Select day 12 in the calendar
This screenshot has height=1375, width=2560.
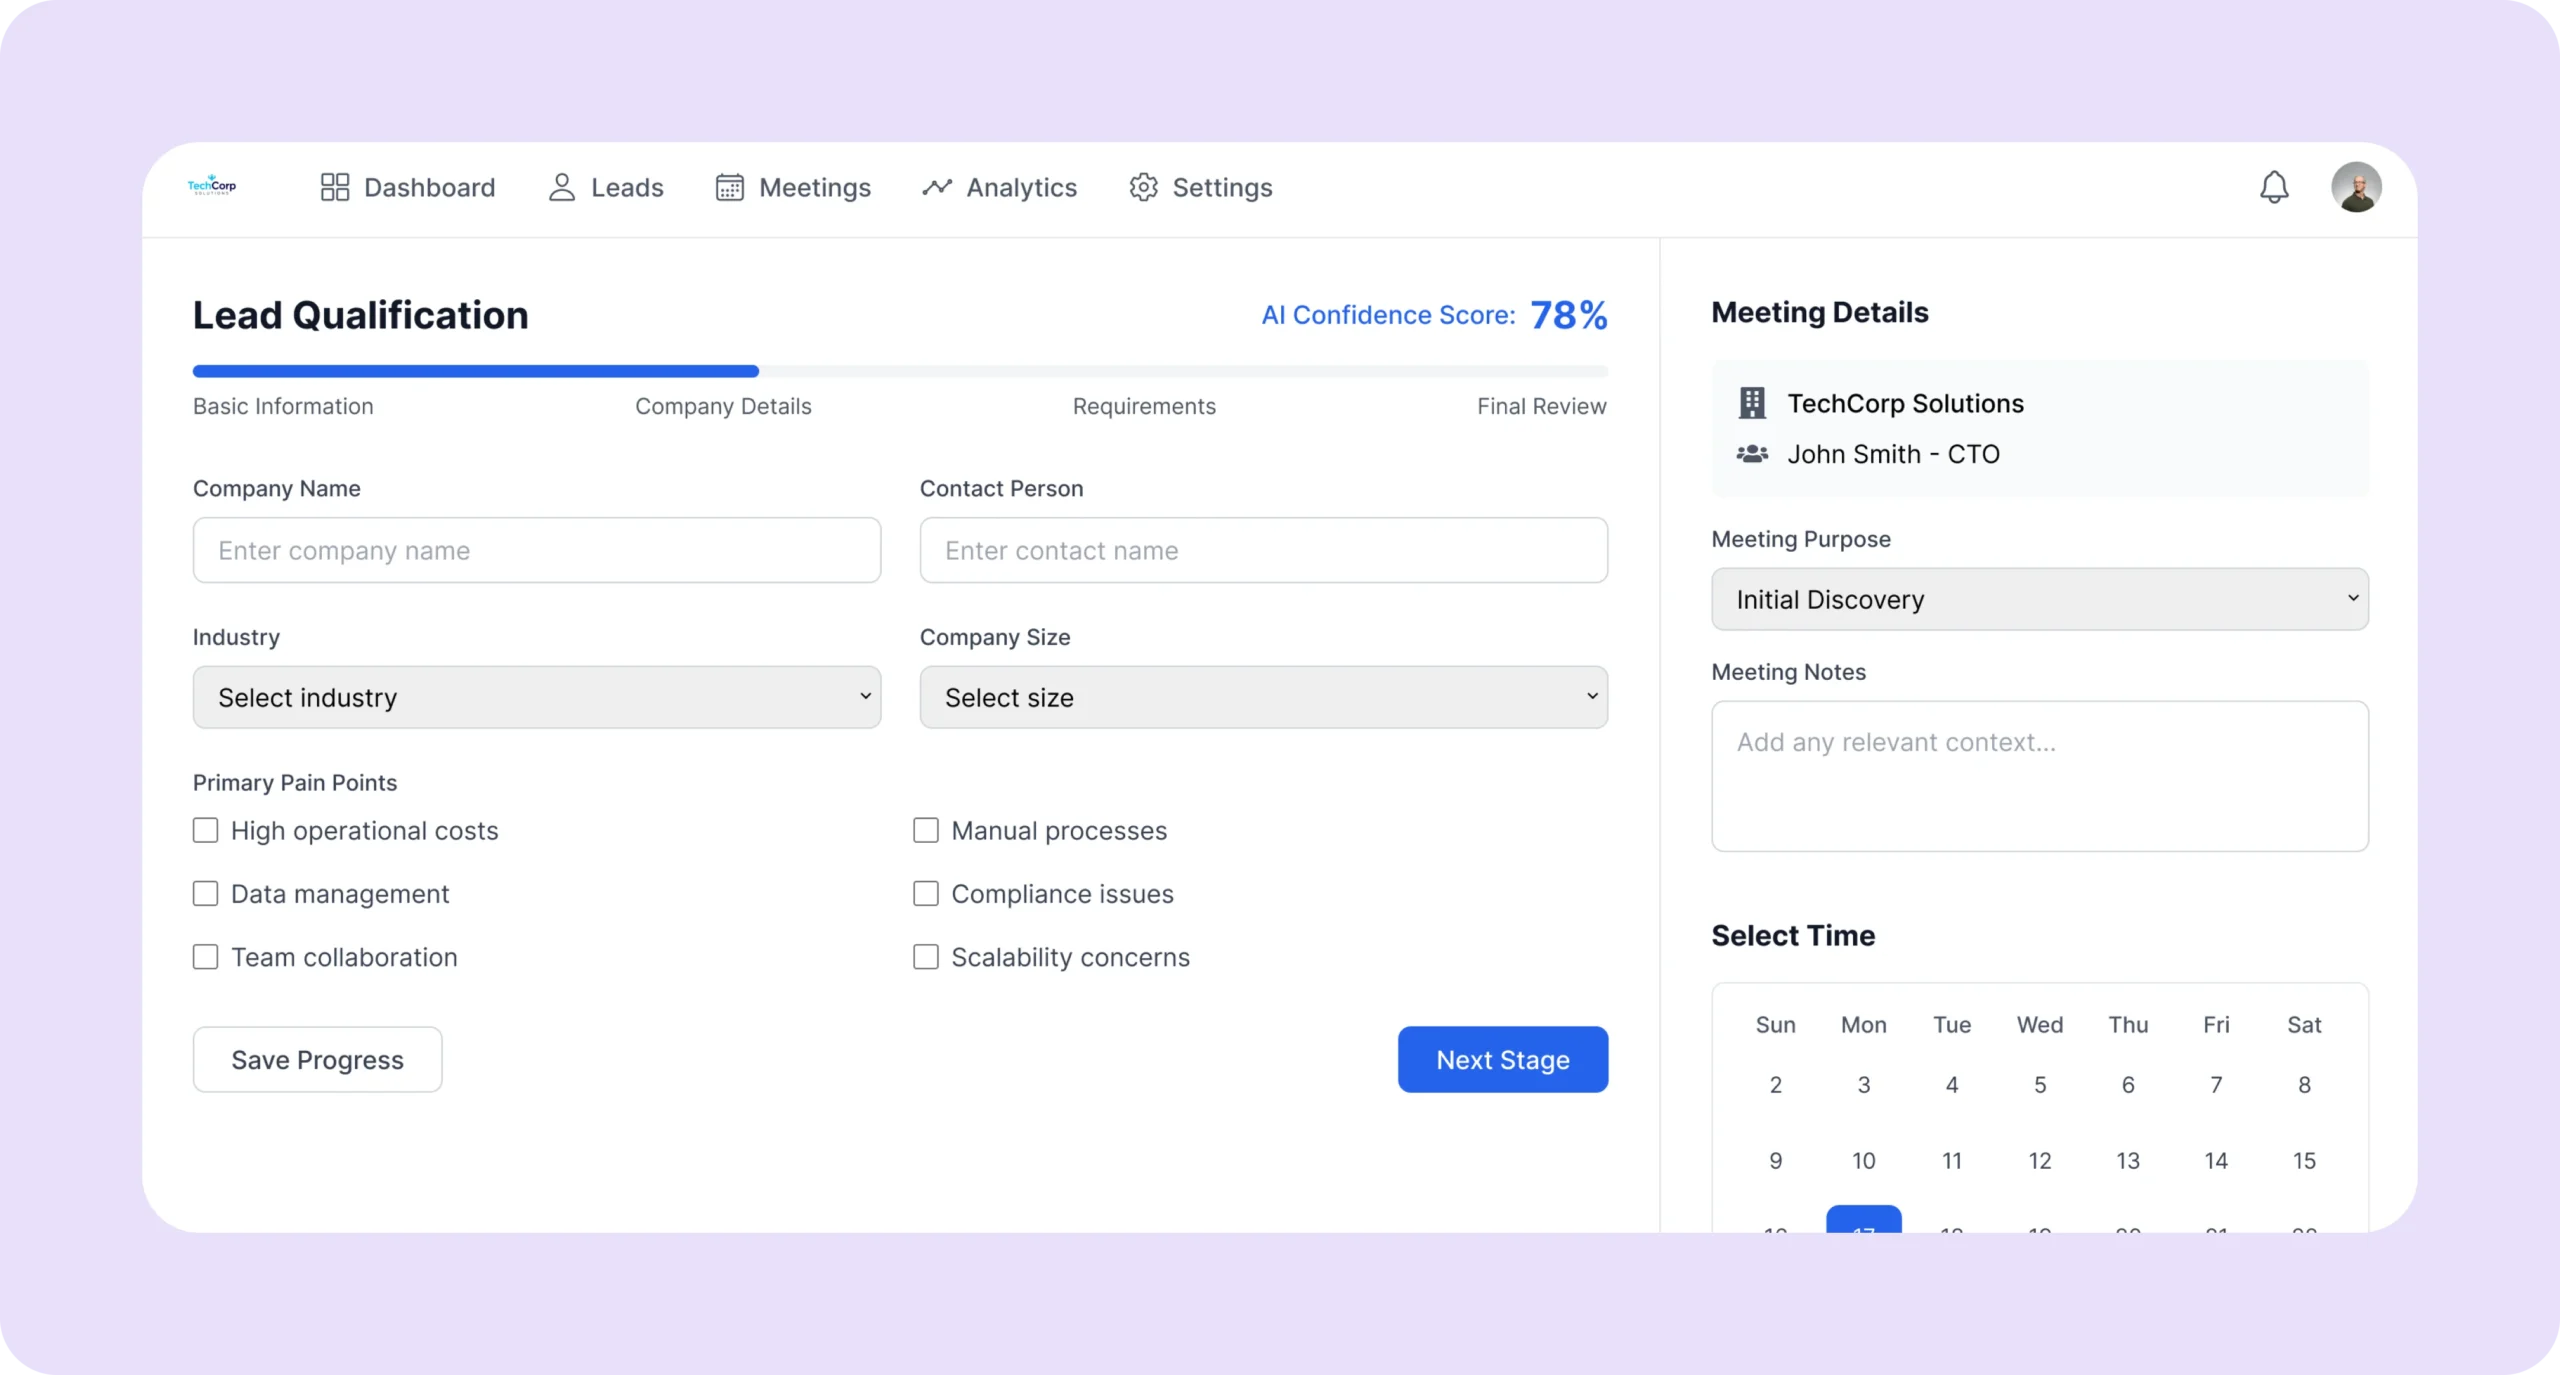pyautogui.click(x=2039, y=1161)
